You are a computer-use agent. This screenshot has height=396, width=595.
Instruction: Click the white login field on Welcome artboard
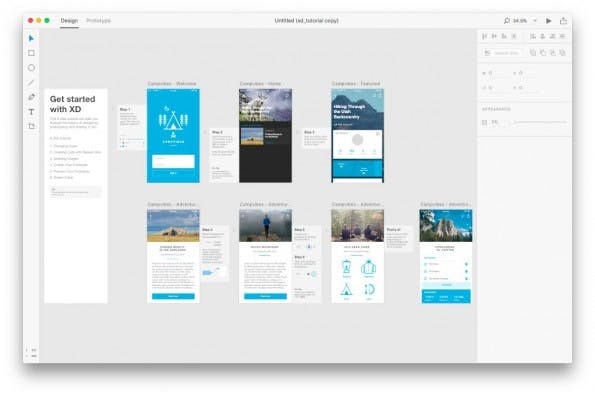point(173,161)
